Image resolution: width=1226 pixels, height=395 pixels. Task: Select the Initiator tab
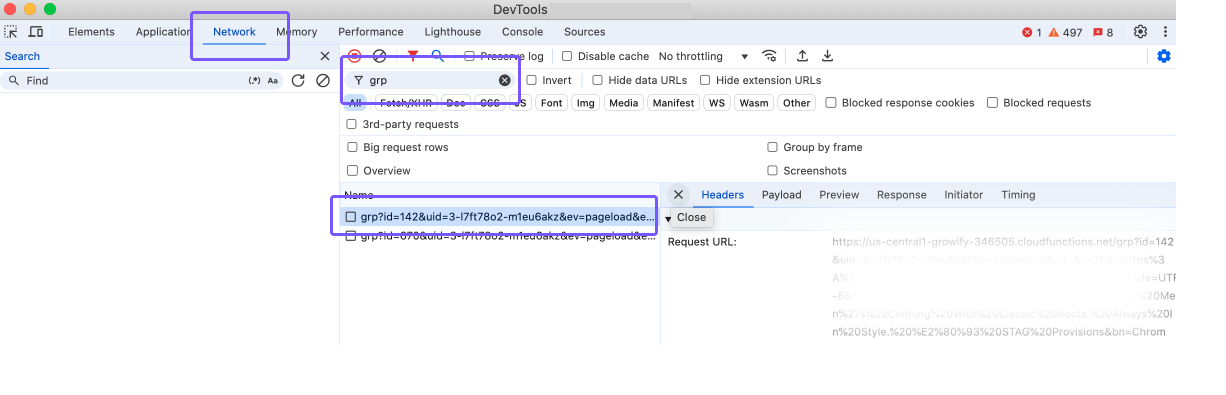pyautogui.click(x=963, y=195)
